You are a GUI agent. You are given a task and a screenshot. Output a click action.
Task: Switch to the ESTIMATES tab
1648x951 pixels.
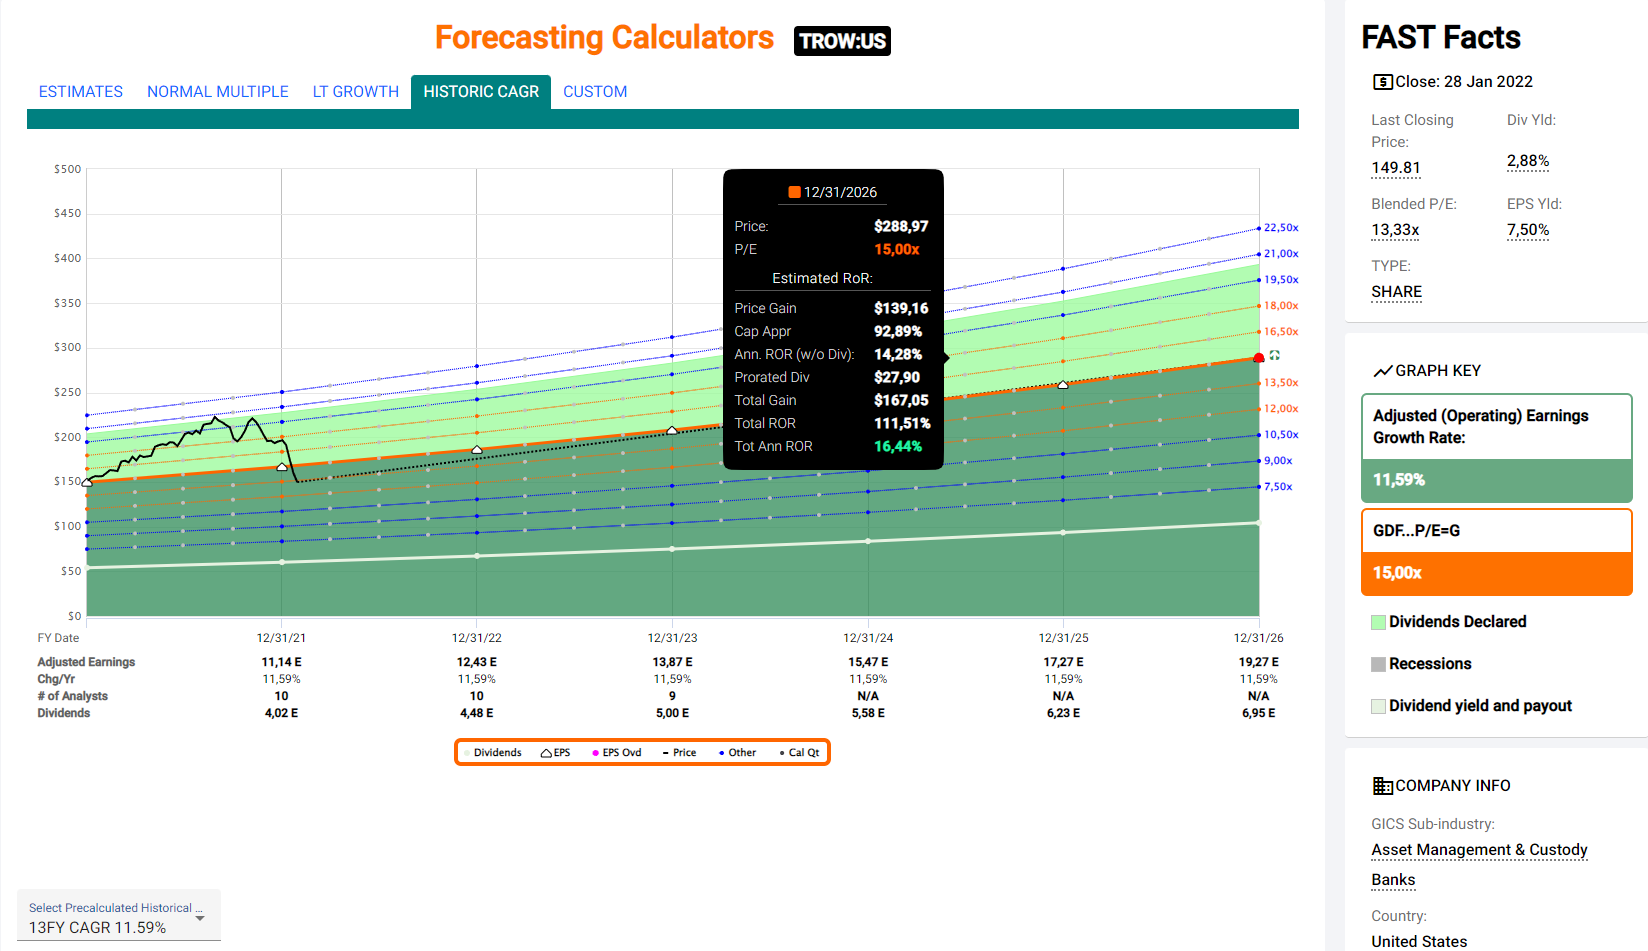tap(81, 92)
